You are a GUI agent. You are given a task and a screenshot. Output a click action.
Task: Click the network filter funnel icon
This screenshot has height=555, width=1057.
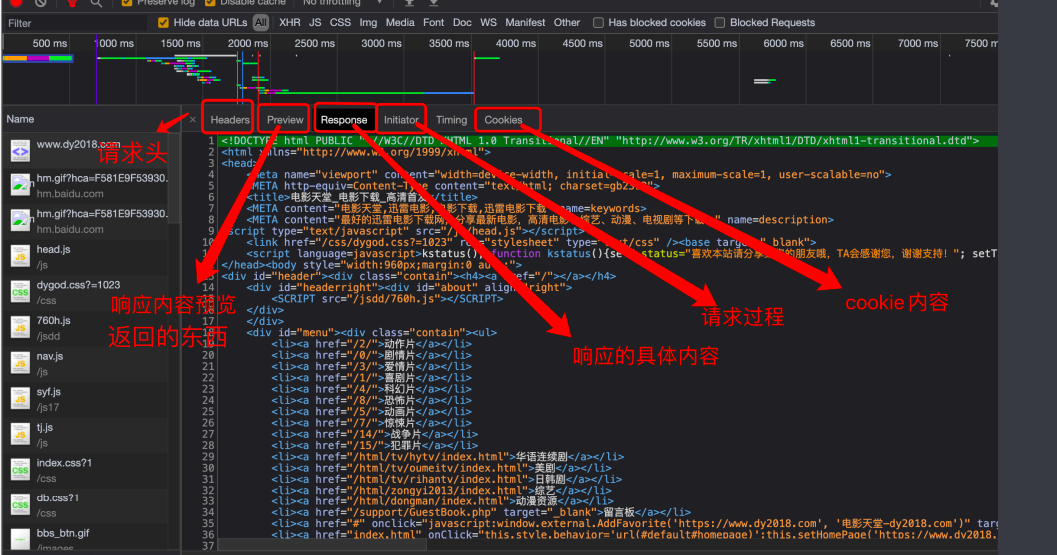click(x=71, y=3)
